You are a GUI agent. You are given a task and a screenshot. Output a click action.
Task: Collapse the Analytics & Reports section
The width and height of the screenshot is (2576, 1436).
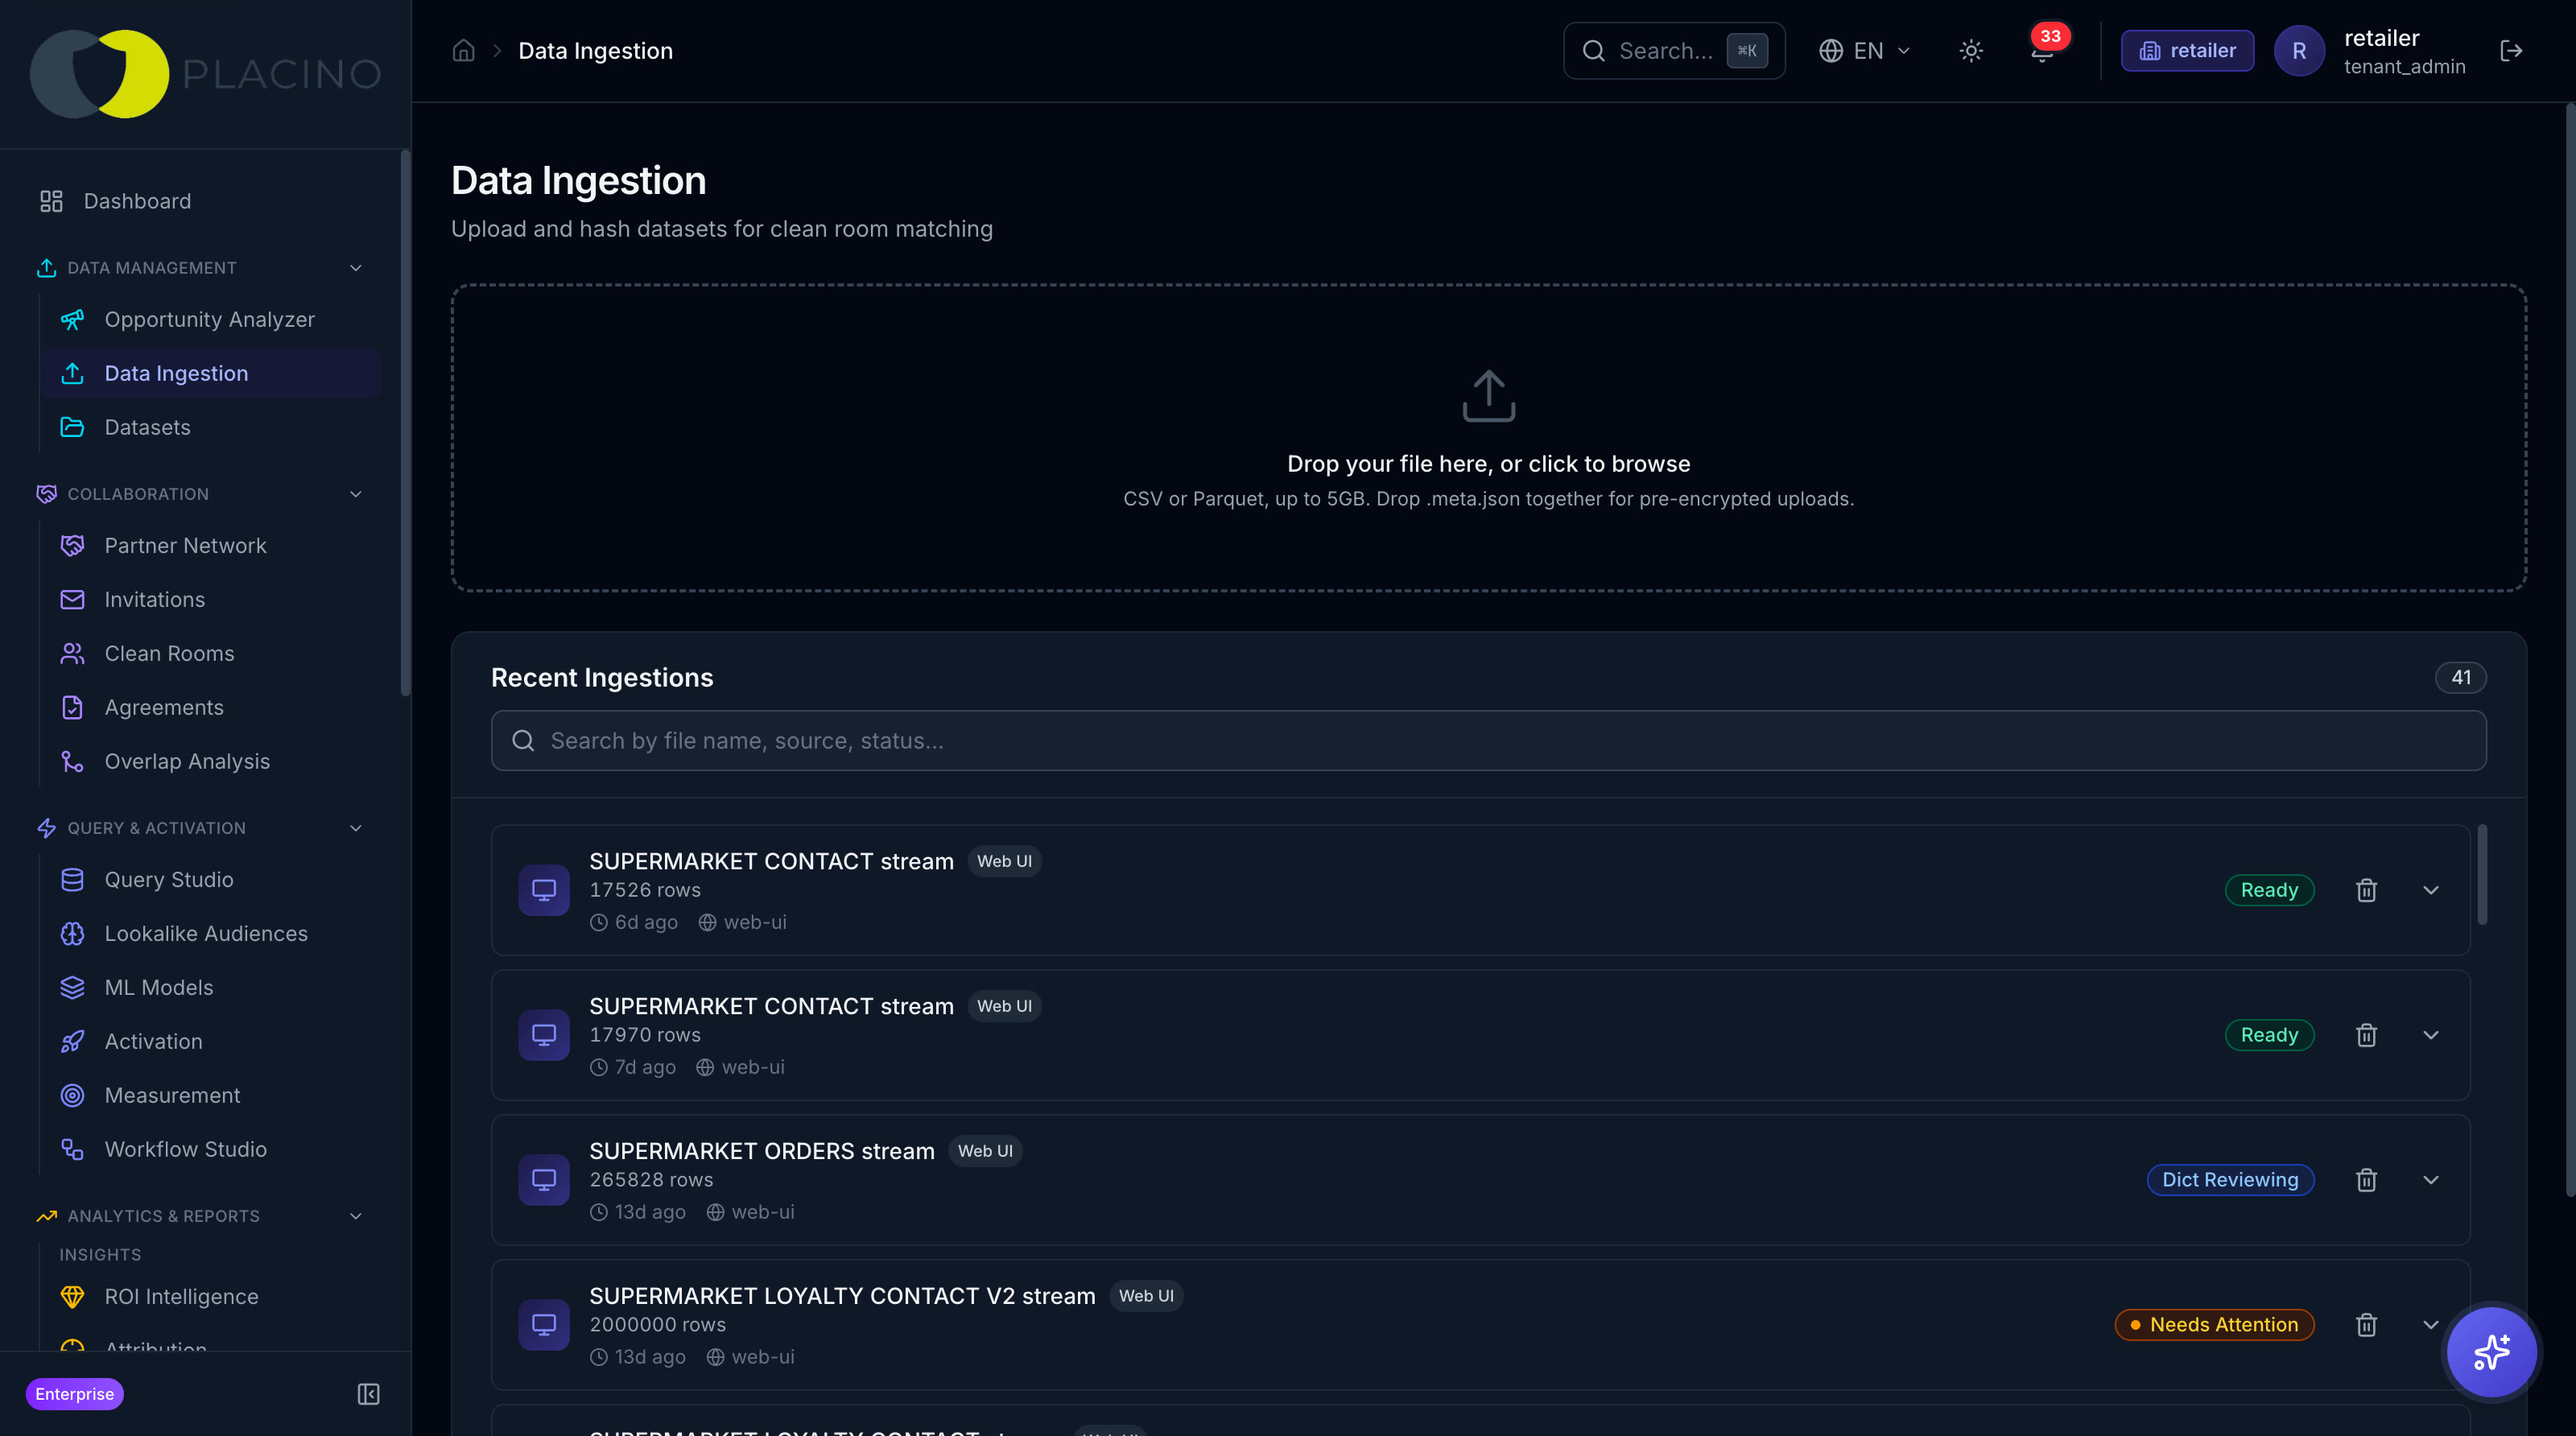[356, 1216]
